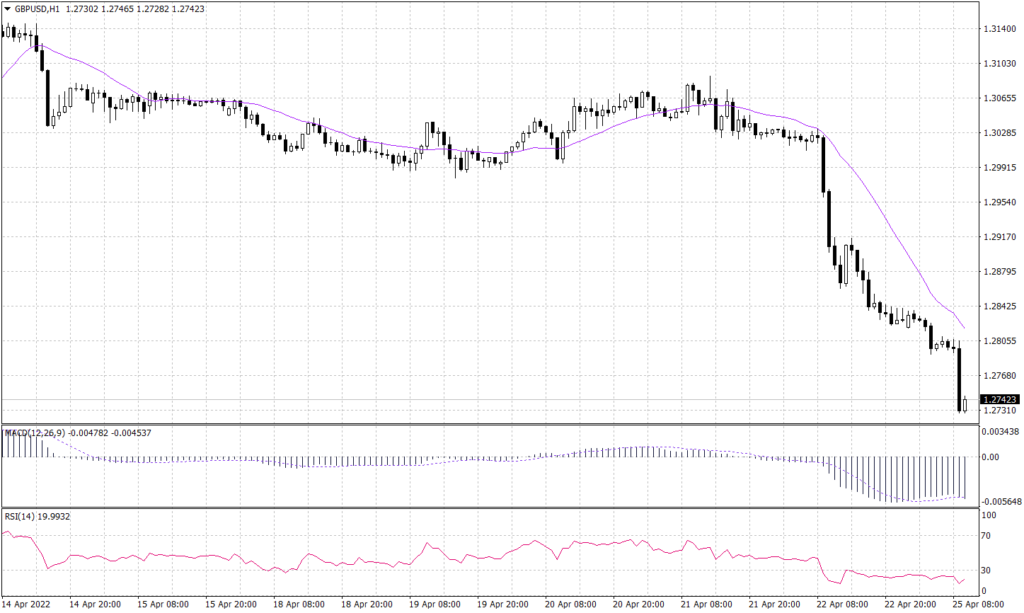Select the 1.27310 price axis value

click(1000, 410)
